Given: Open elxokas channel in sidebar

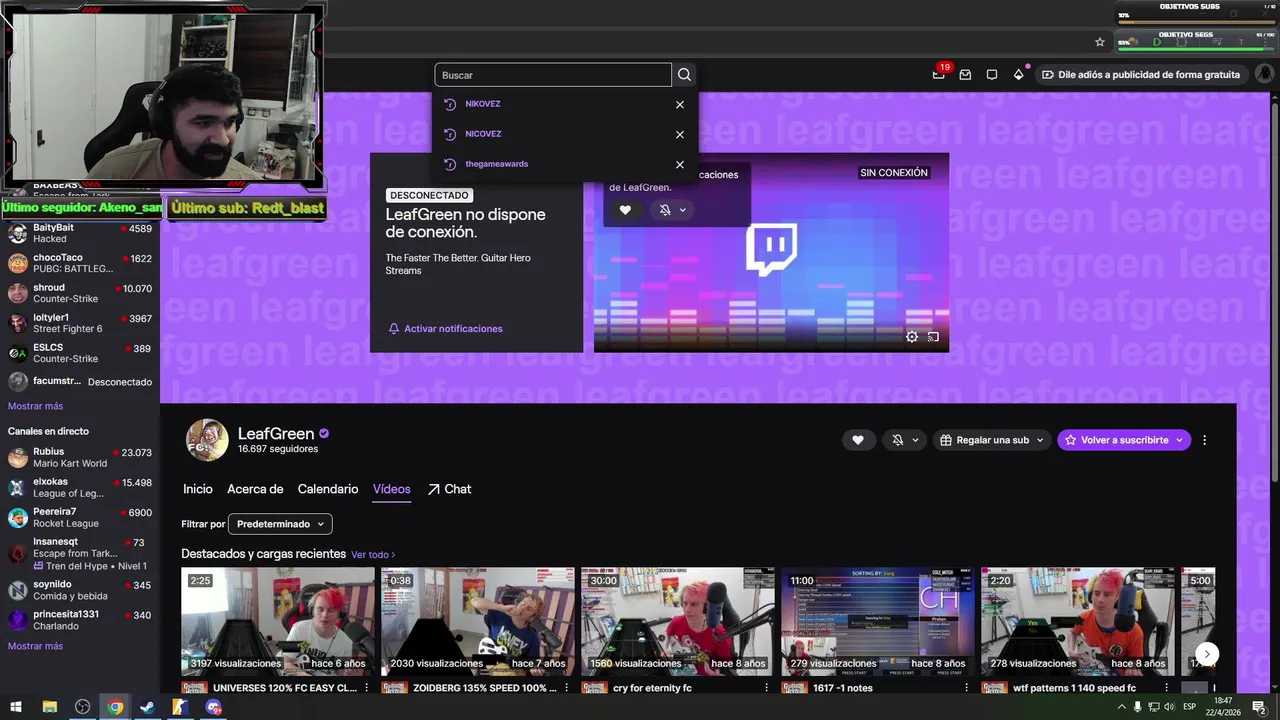Looking at the screenshot, I should (80, 487).
